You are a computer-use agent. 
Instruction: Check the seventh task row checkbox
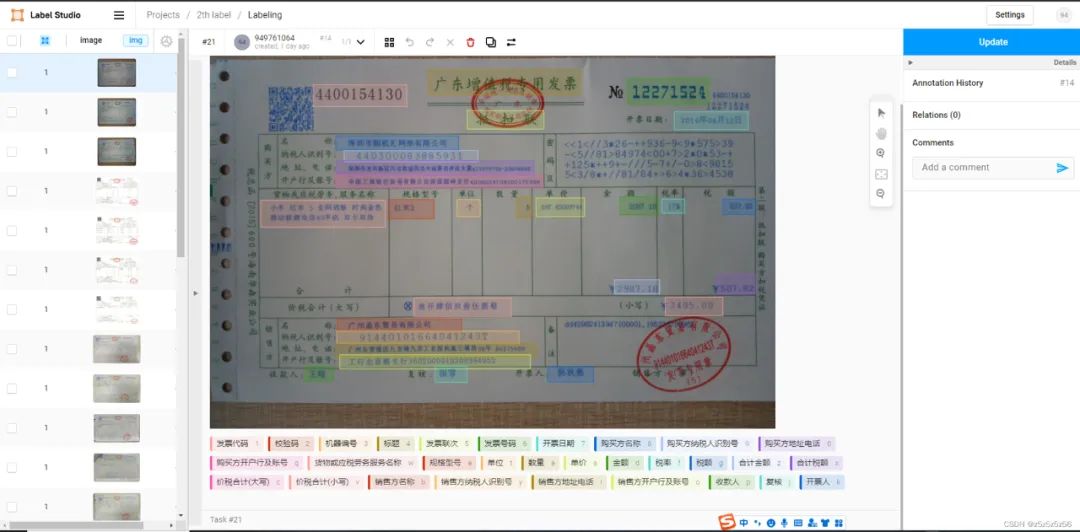(12, 309)
